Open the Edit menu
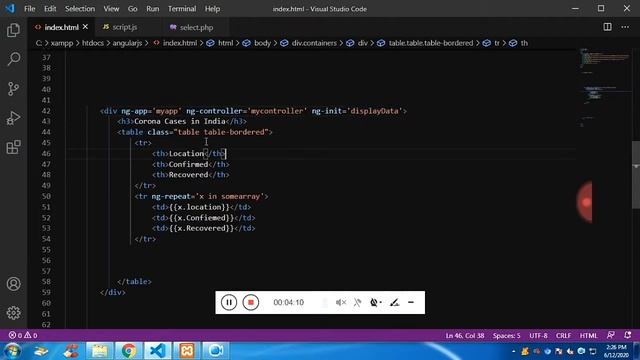The image size is (640, 360). pos(50,9)
